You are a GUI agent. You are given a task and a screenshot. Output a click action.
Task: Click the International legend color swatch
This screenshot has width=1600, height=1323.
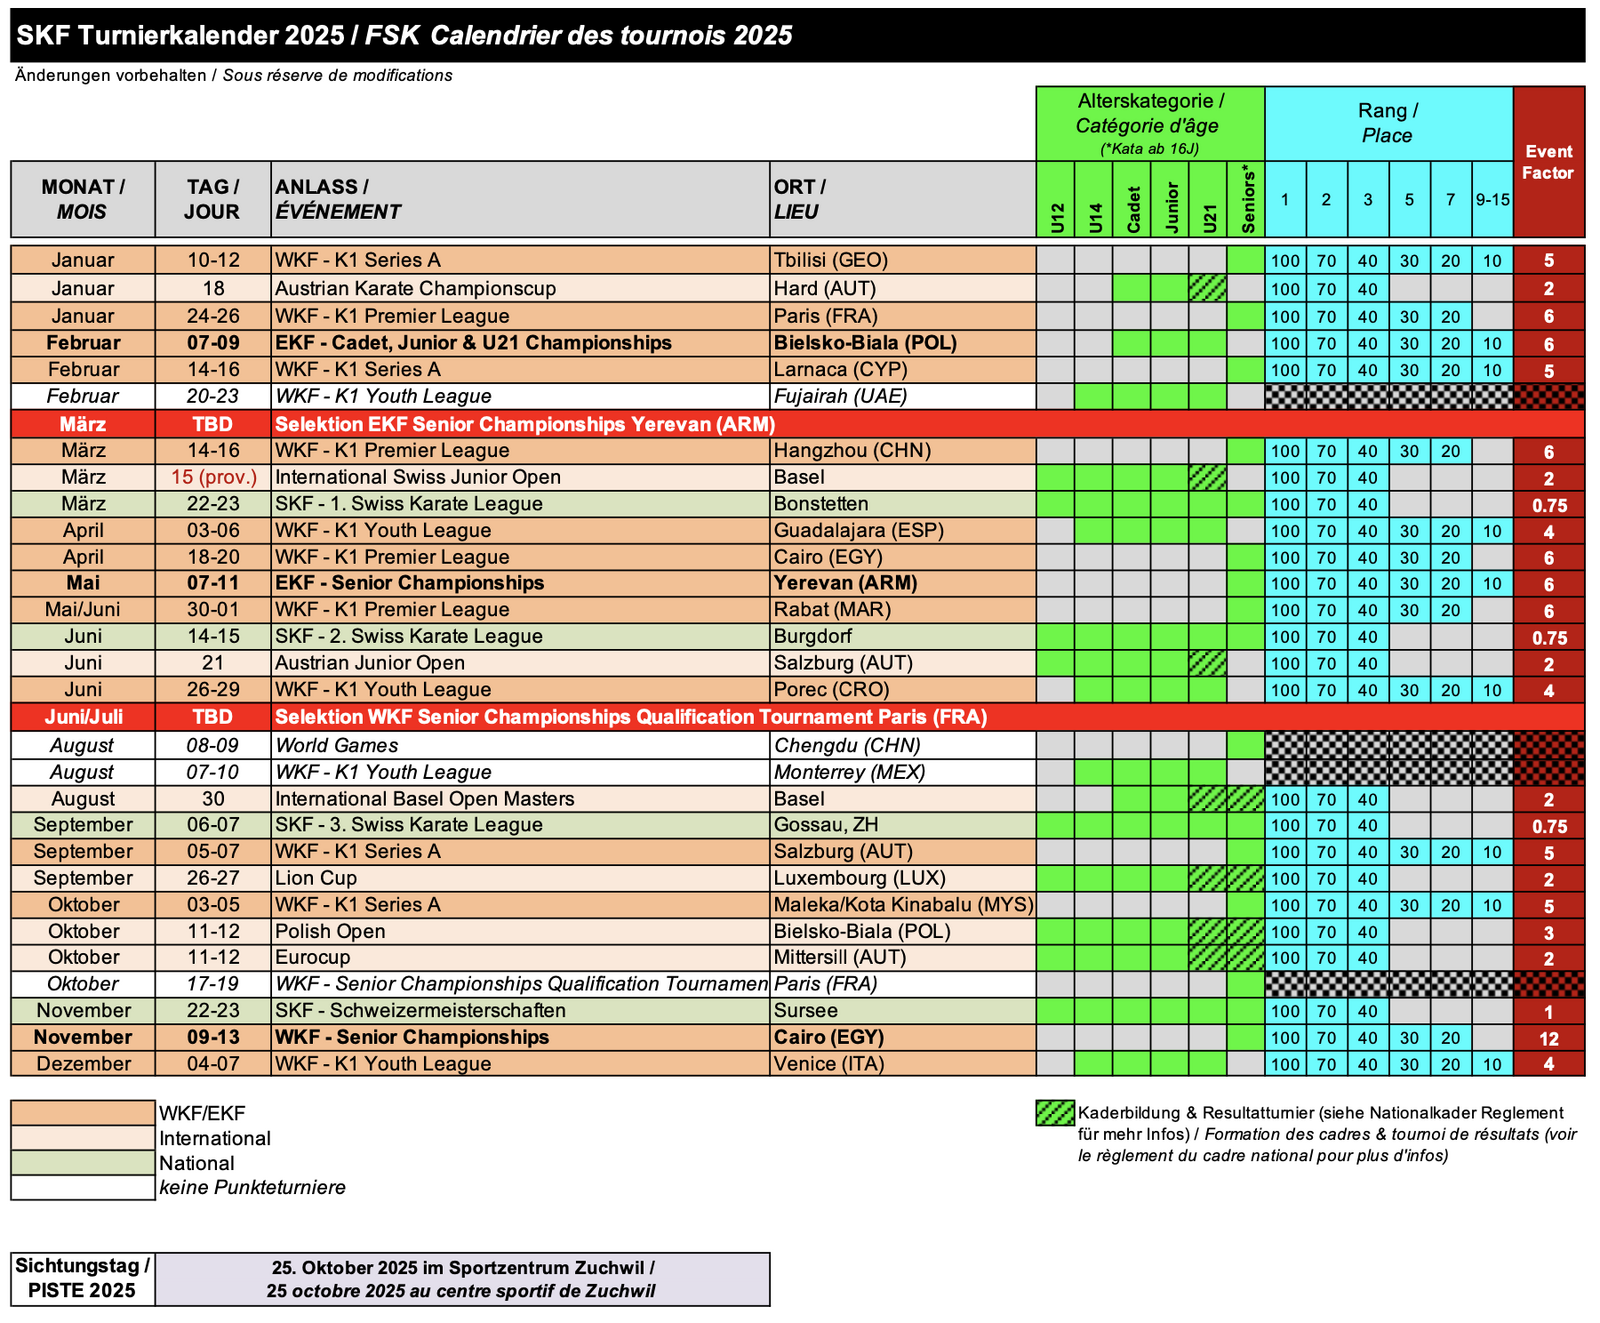(x=83, y=1138)
